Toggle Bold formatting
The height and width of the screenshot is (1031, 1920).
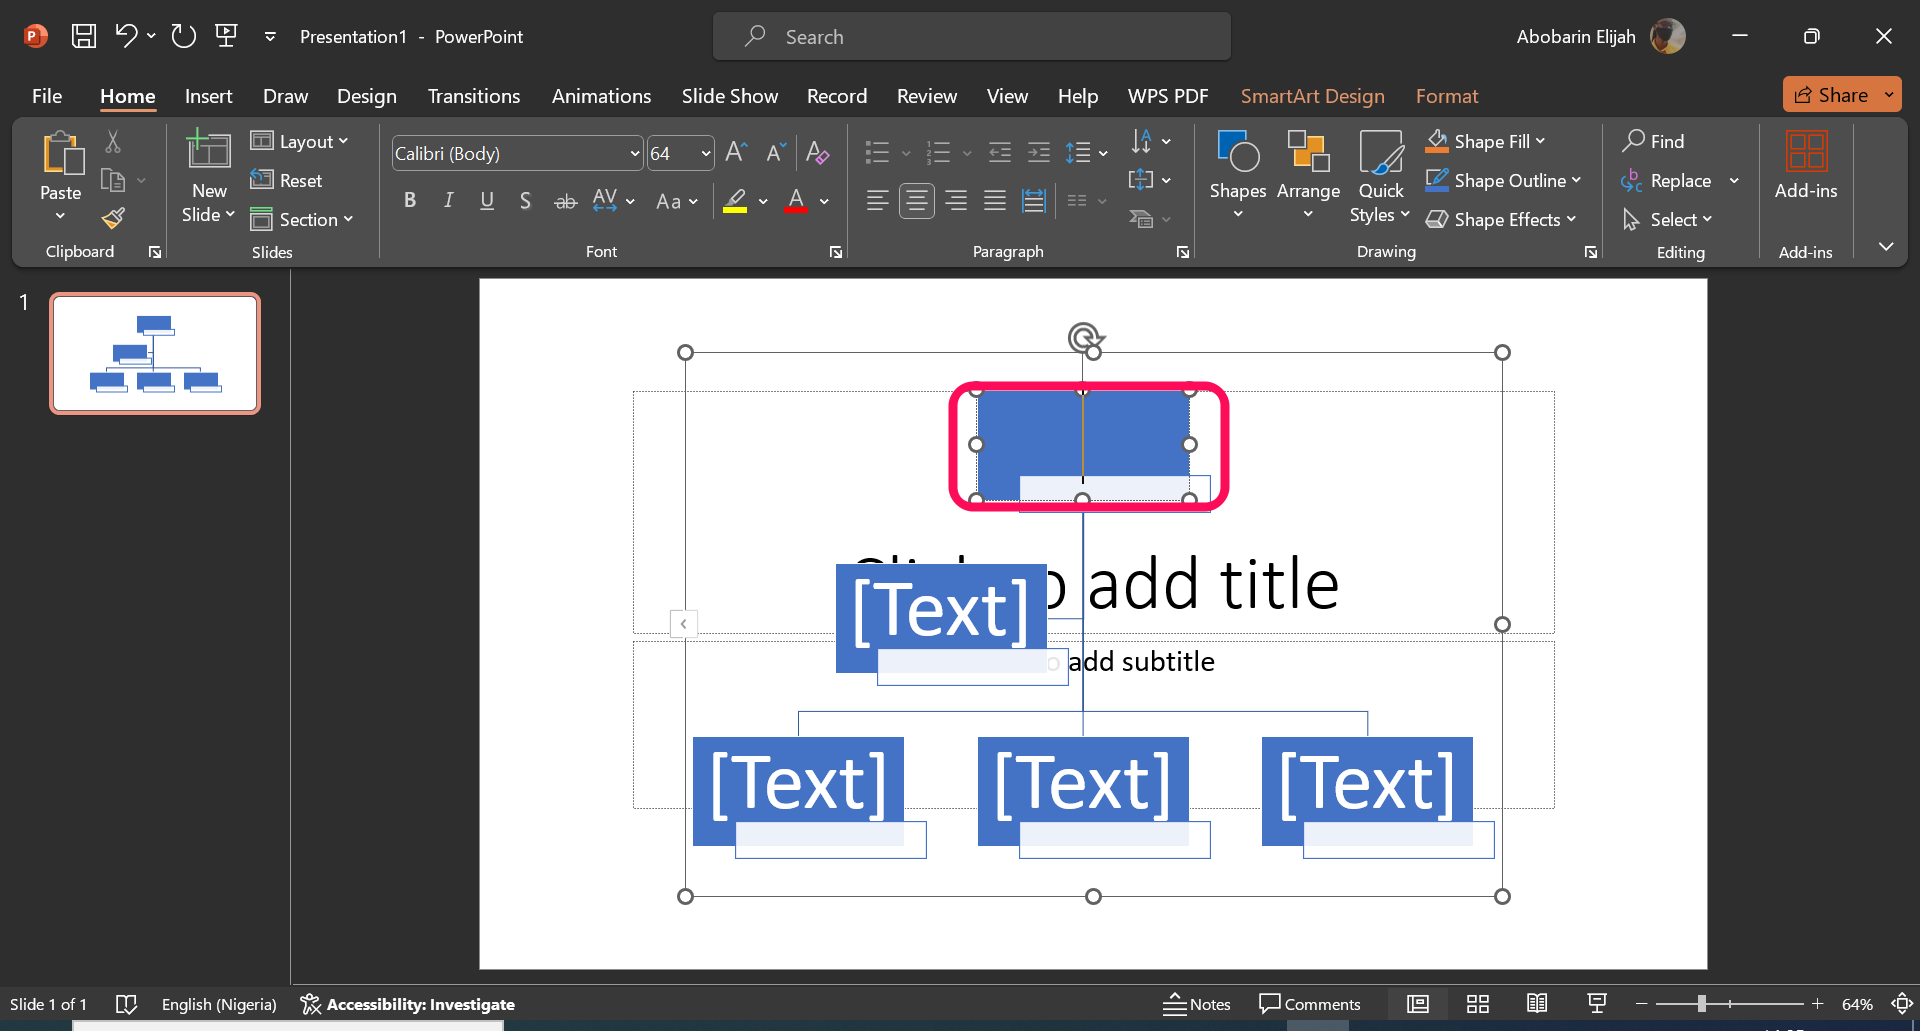click(410, 201)
